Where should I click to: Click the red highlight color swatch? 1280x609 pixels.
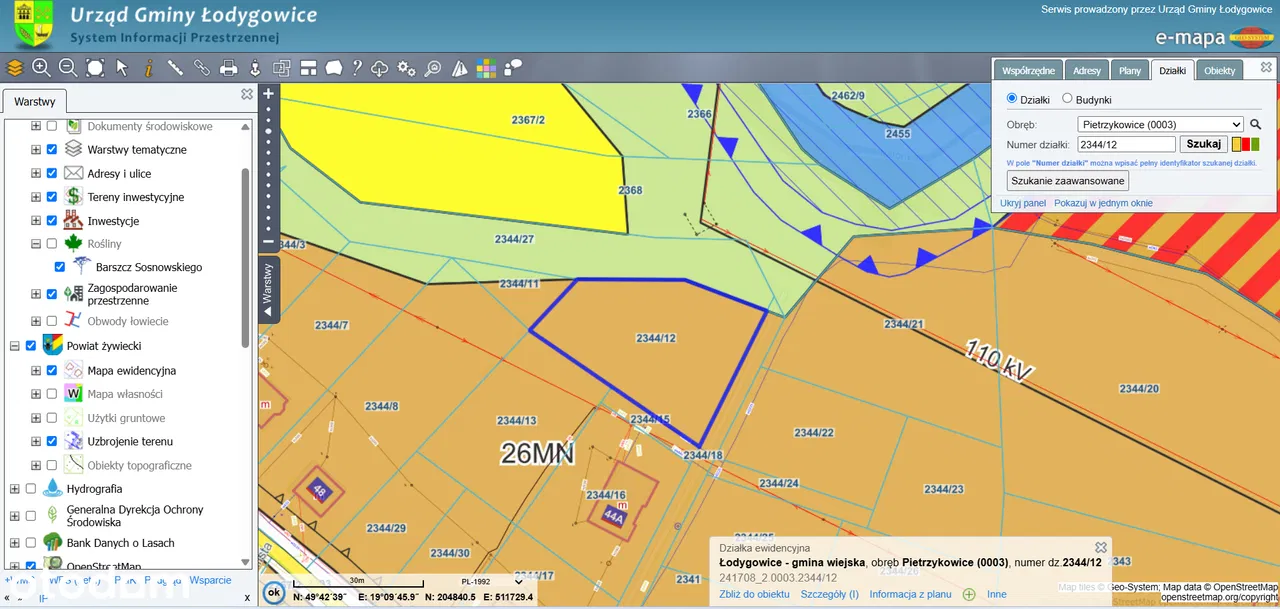click(x=1246, y=145)
